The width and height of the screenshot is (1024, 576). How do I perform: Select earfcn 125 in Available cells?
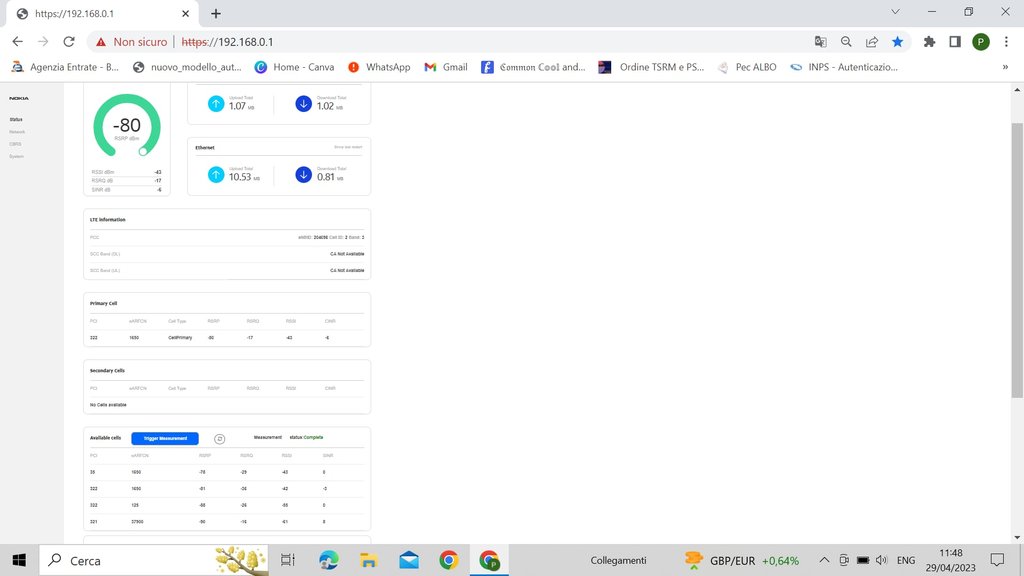pos(135,505)
